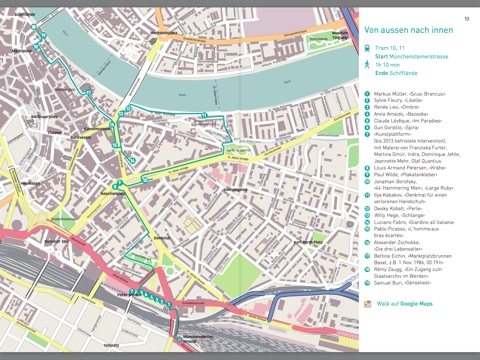Select map marker 8 at Aeschenplatz
480x360 pixels.
tap(115, 187)
